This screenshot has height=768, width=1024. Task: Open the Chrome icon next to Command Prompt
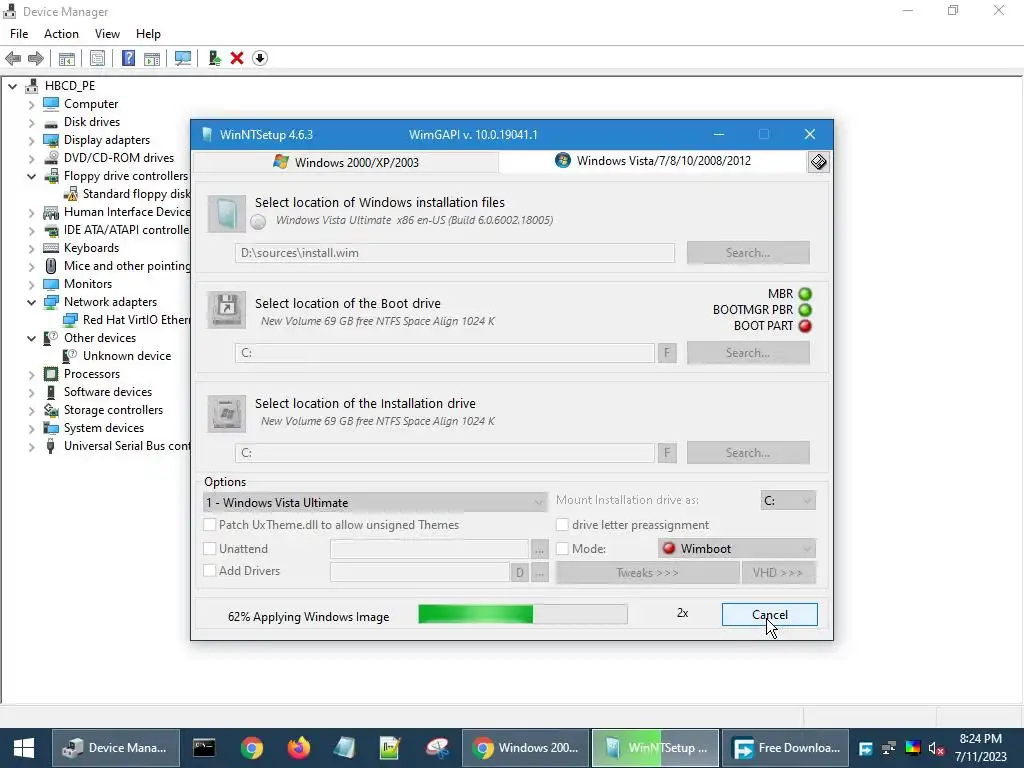click(x=251, y=748)
